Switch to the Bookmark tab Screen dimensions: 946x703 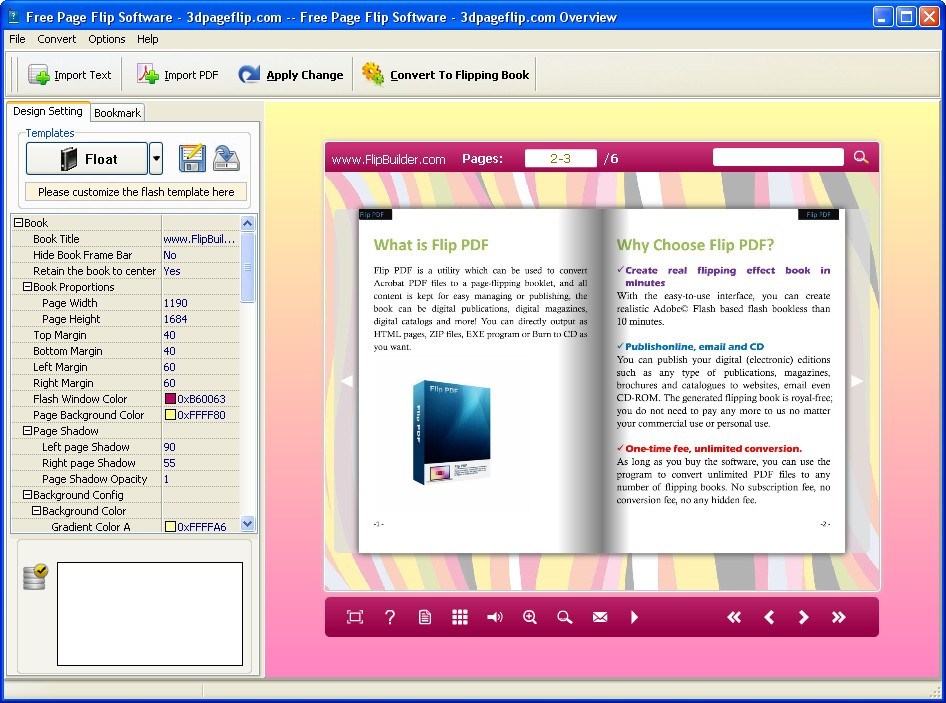pyautogui.click(x=117, y=112)
